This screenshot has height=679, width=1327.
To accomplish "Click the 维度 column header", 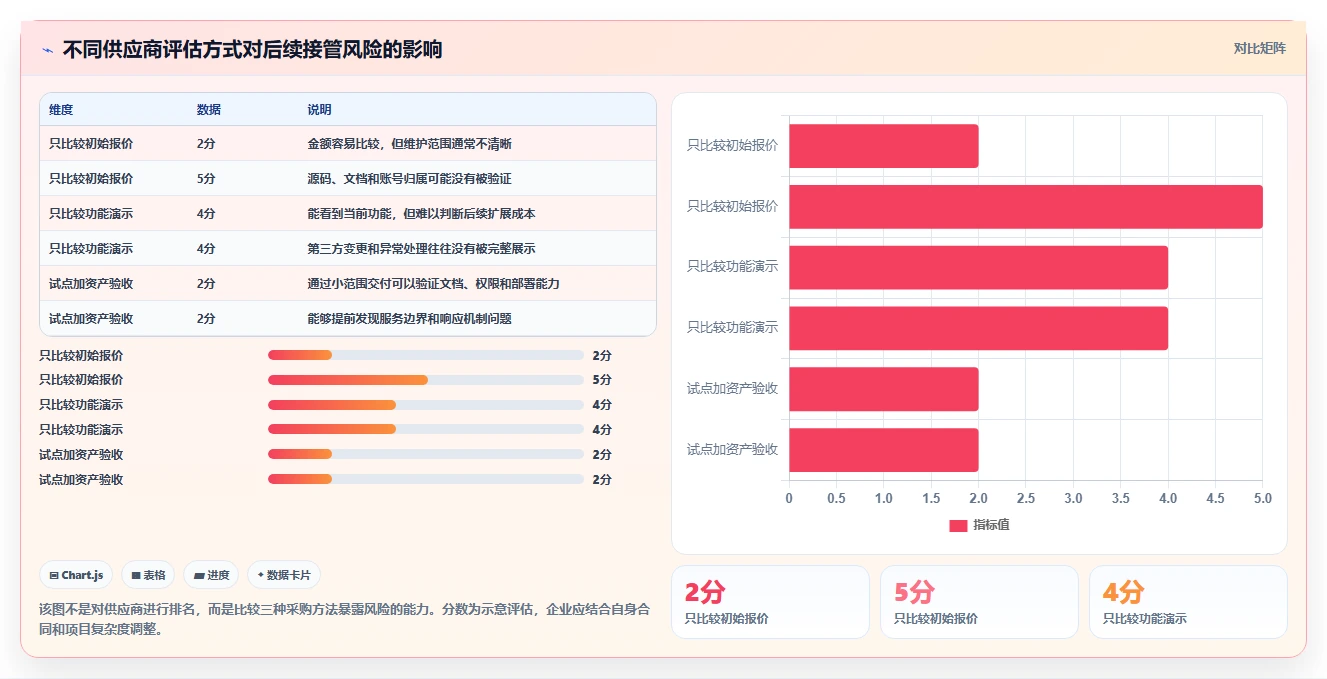I will pos(61,110).
